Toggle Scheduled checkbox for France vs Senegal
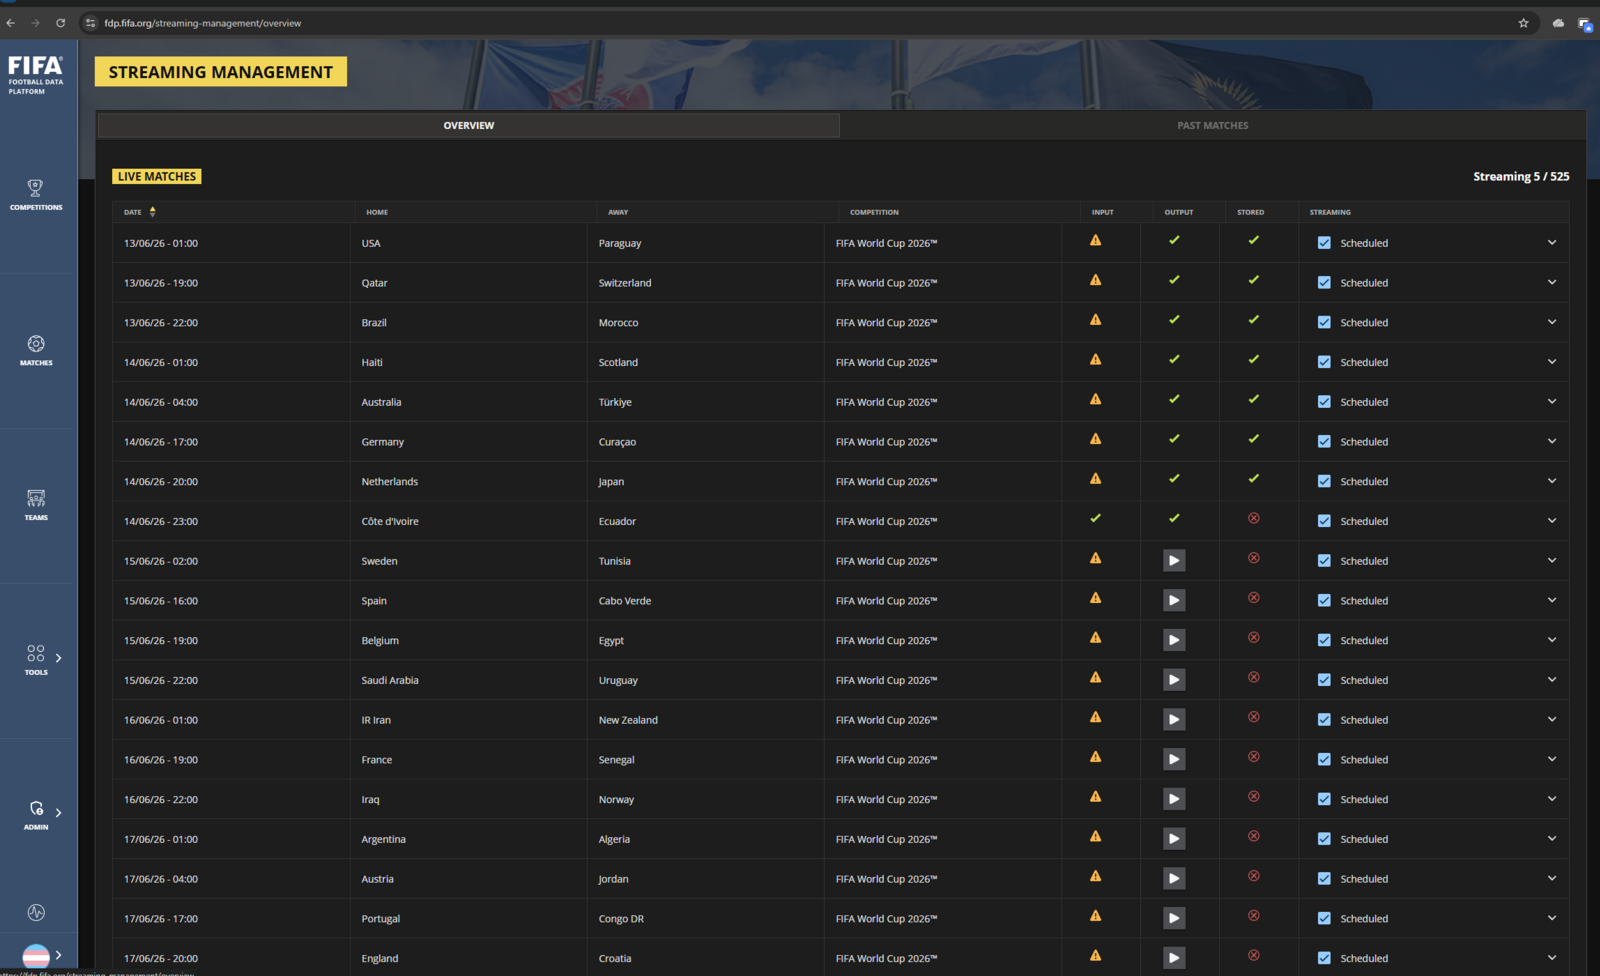Viewport: 1600px width, 976px height. click(1324, 759)
